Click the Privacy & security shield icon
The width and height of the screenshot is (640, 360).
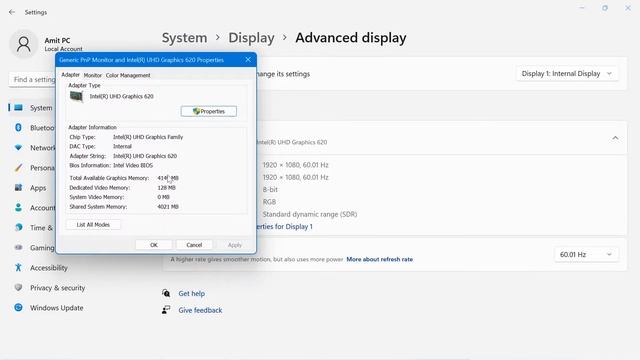coord(18,288)
